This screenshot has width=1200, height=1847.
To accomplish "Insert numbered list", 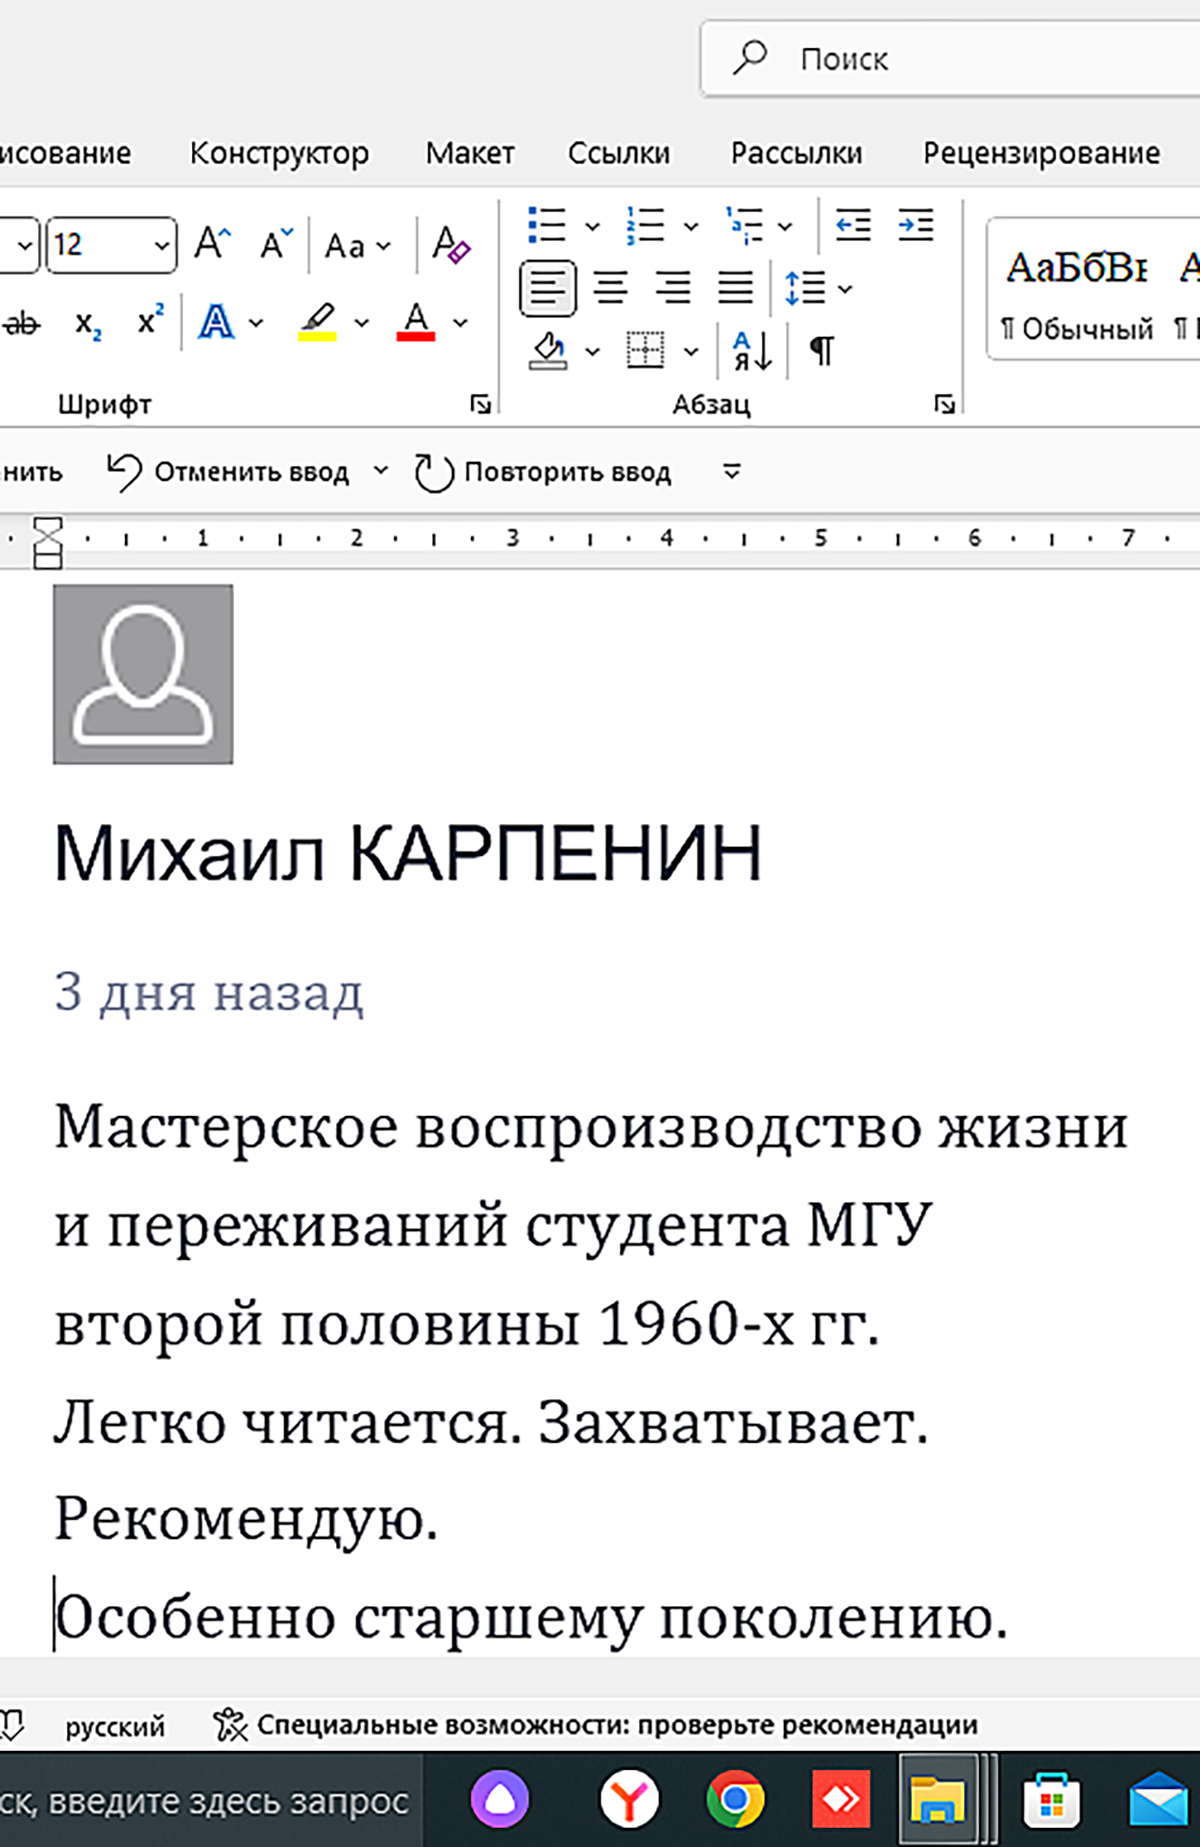I will 645,225.
